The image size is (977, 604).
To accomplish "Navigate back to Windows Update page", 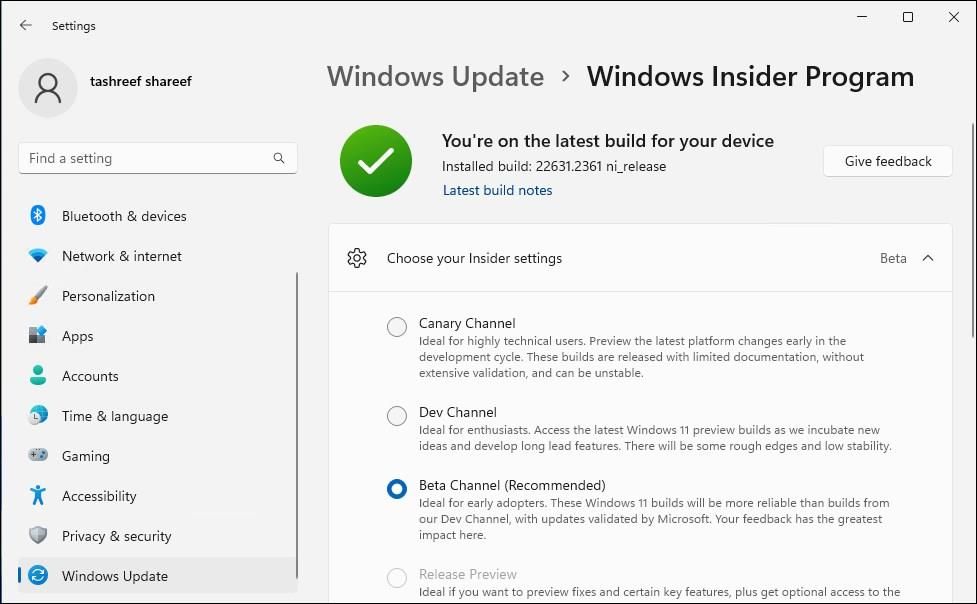I will [435, 76].
